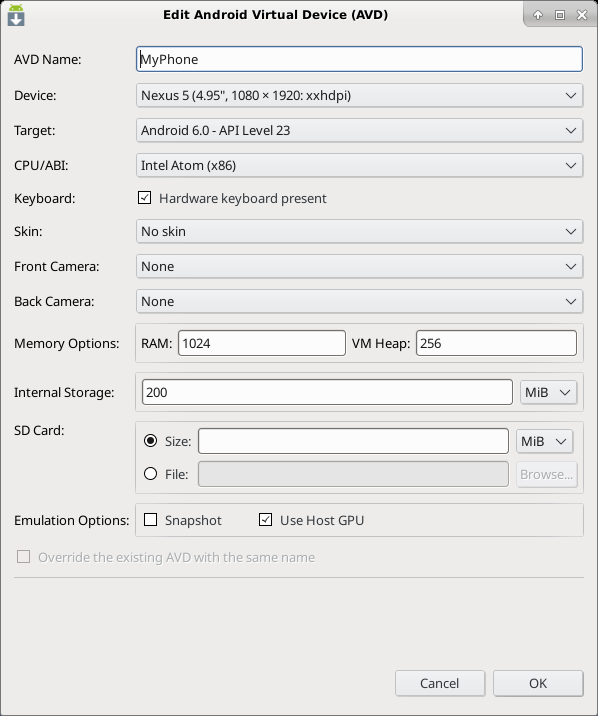Click the Android SDK icon in title bar
This screenshot has height=716, width=598.
tap(16, 15)
